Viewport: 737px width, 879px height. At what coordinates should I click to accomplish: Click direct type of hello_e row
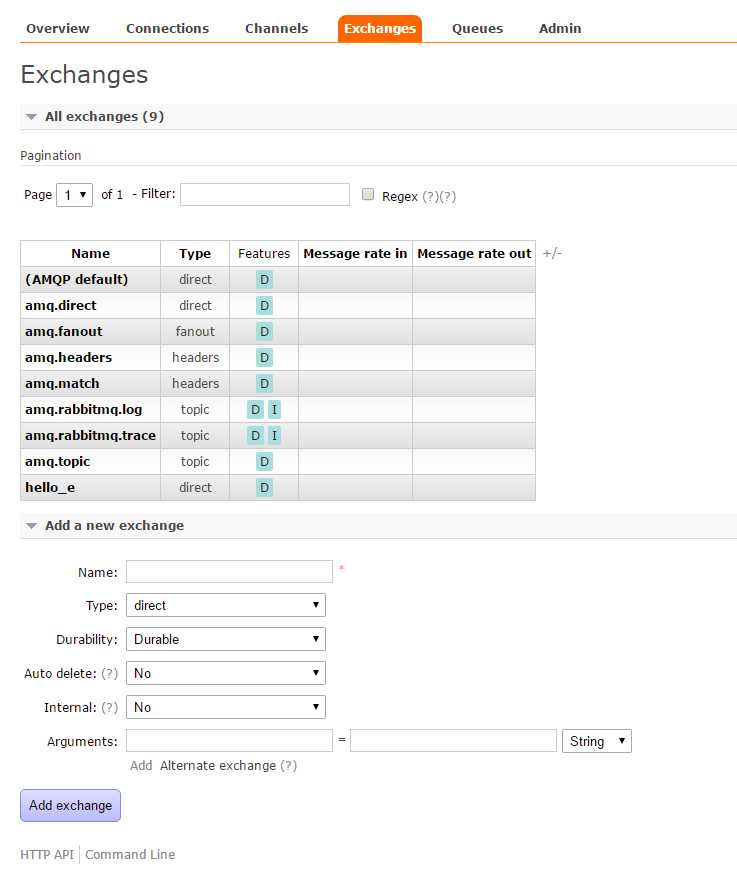pyautogui.click(x=195, y=487)
